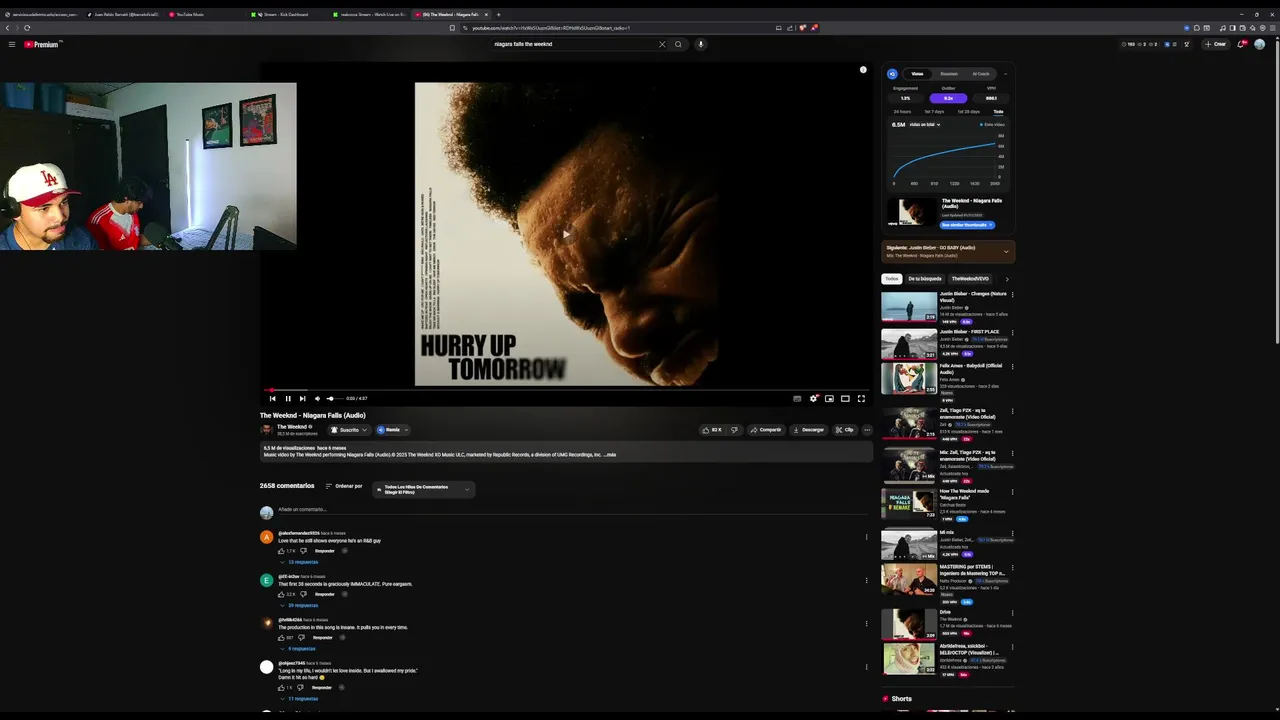
Task: Select the purple Outlier 9.2x badge
Action: point(948,98)
